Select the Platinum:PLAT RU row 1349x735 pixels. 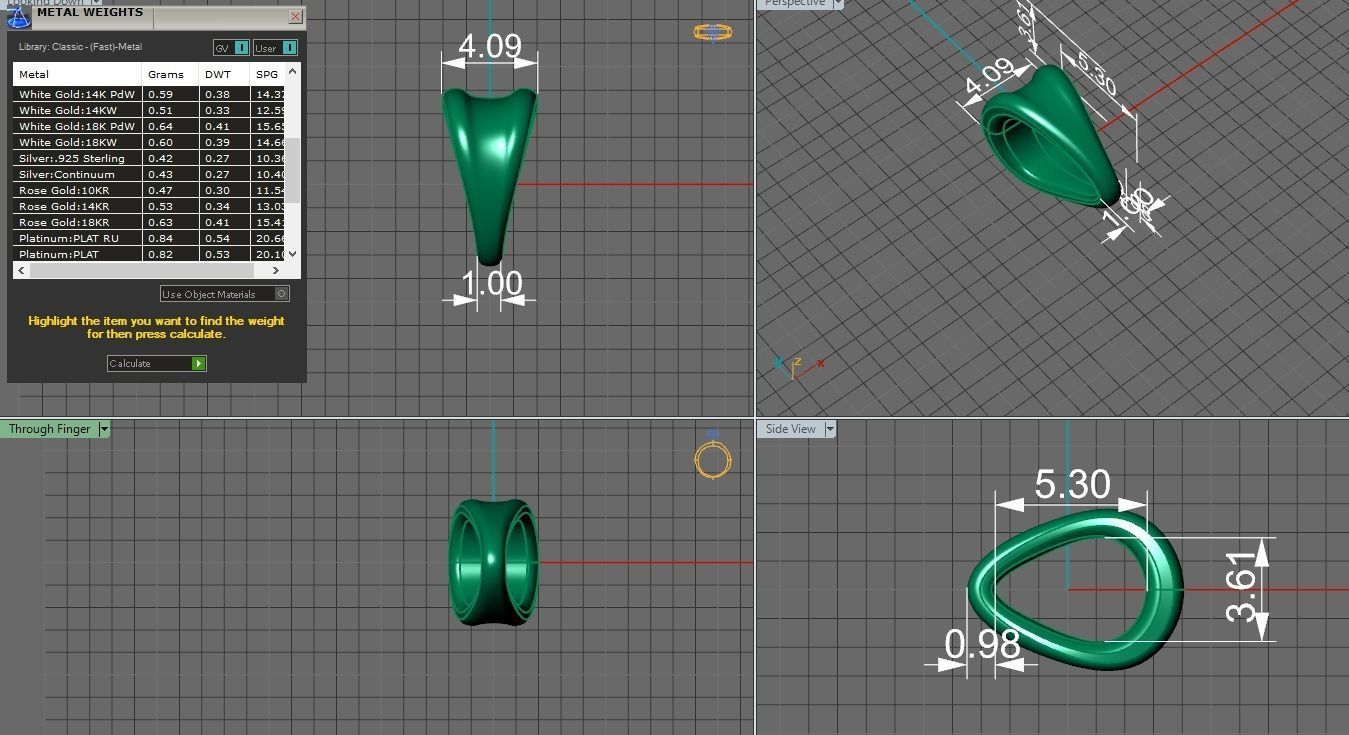150,238
